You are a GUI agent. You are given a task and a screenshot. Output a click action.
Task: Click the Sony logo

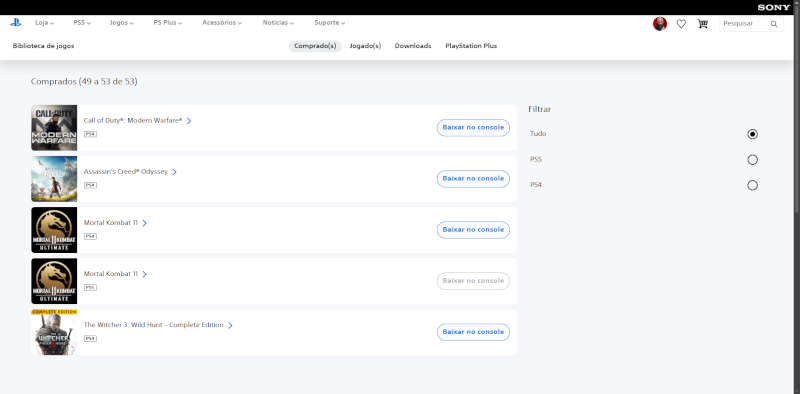[x=773, y=7]
